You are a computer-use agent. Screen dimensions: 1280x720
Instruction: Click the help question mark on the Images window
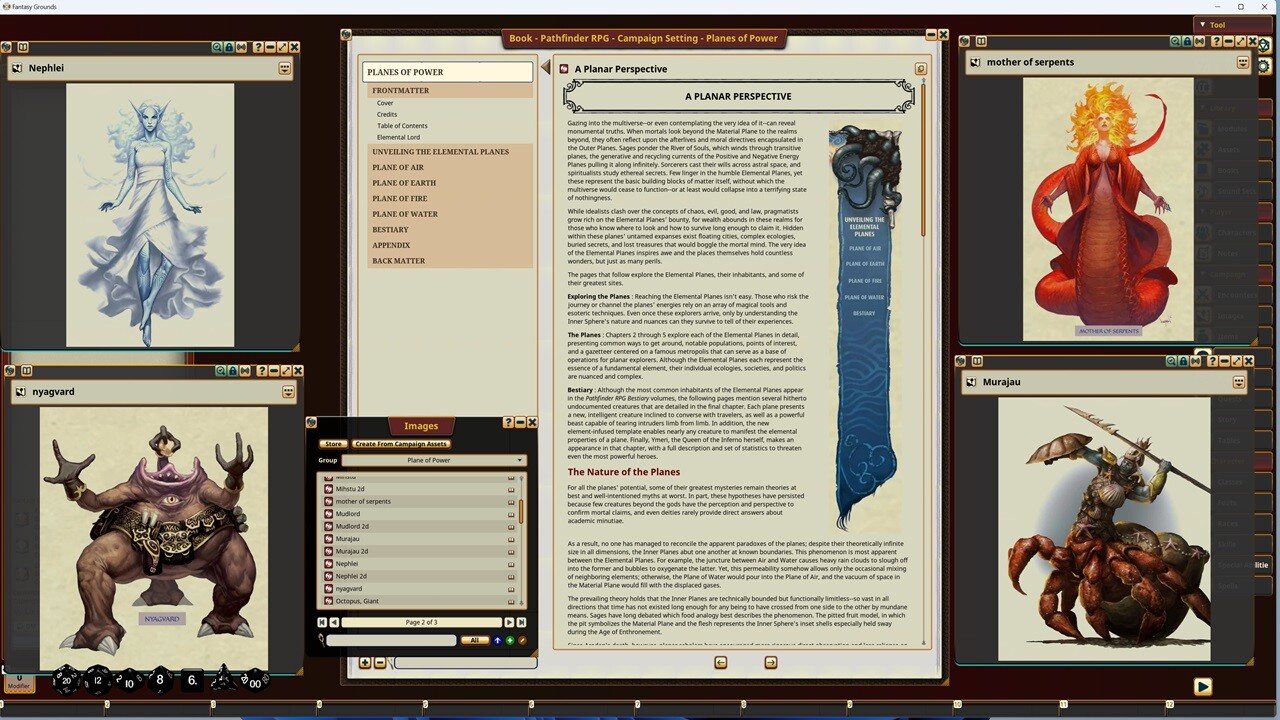pos(507,422)
